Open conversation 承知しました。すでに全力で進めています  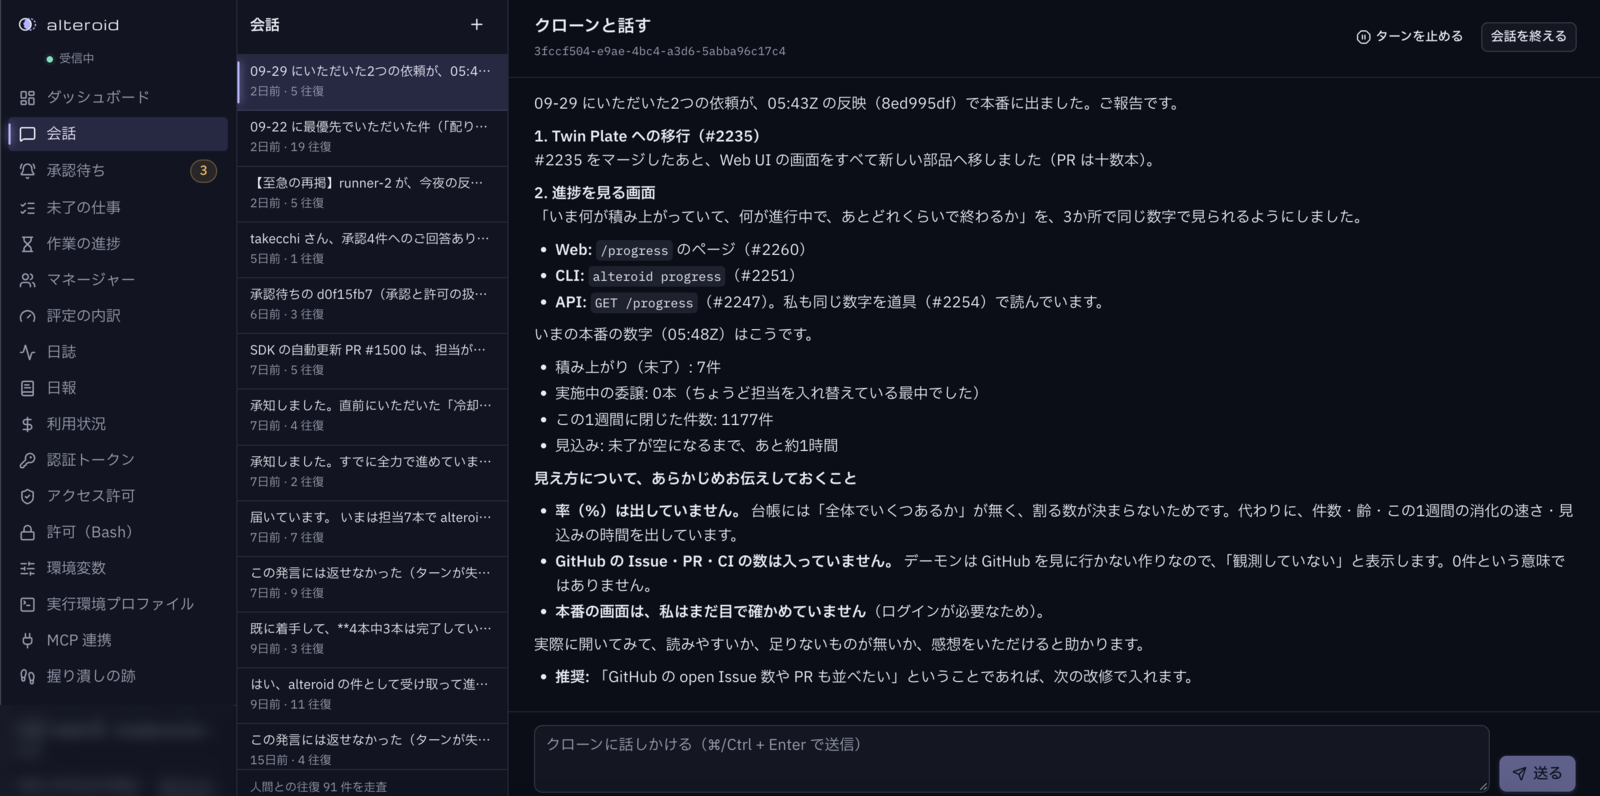(x=372, y=471)
